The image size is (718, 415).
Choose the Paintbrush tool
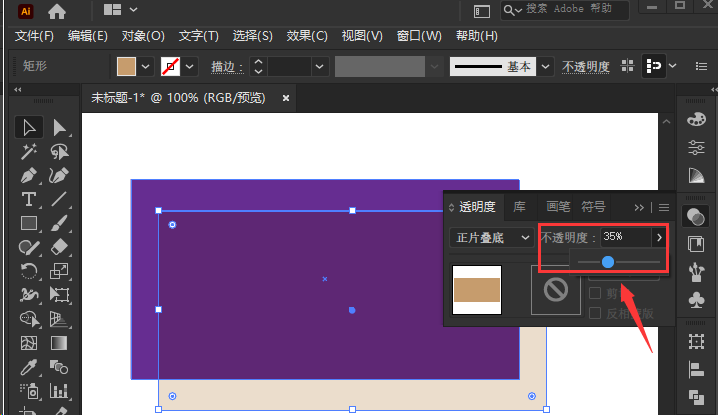tap(60, 223)
